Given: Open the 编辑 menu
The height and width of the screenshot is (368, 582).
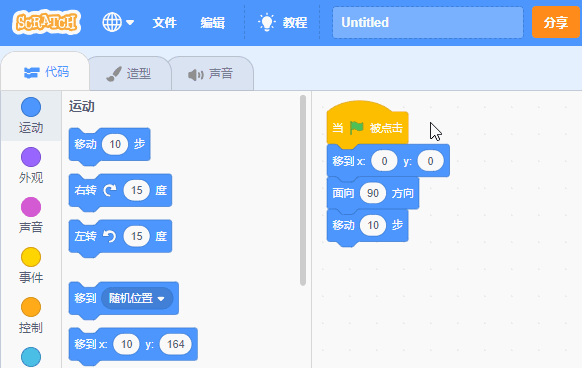Looking at the screenshot, I should click(213, 23).
